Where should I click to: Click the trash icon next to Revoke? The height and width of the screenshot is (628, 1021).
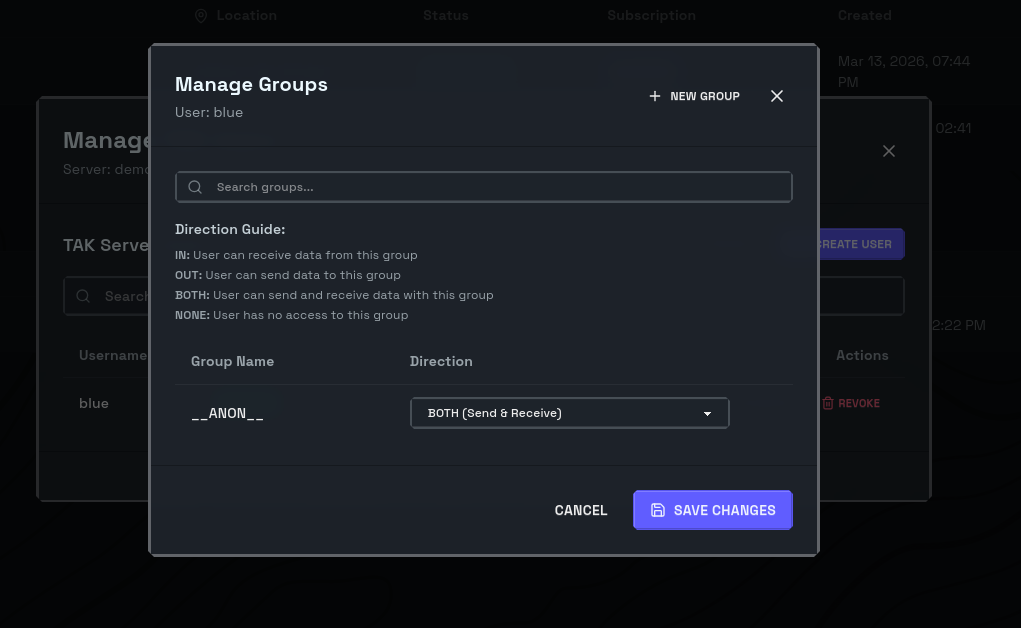[x=828, y=403]
